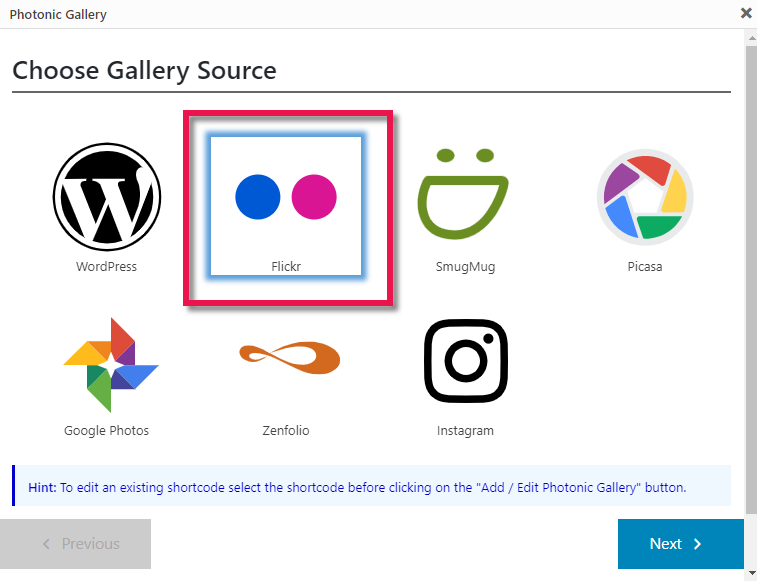
Task: Select the WordPress logo icon
Action: click(x=106, y=197)
